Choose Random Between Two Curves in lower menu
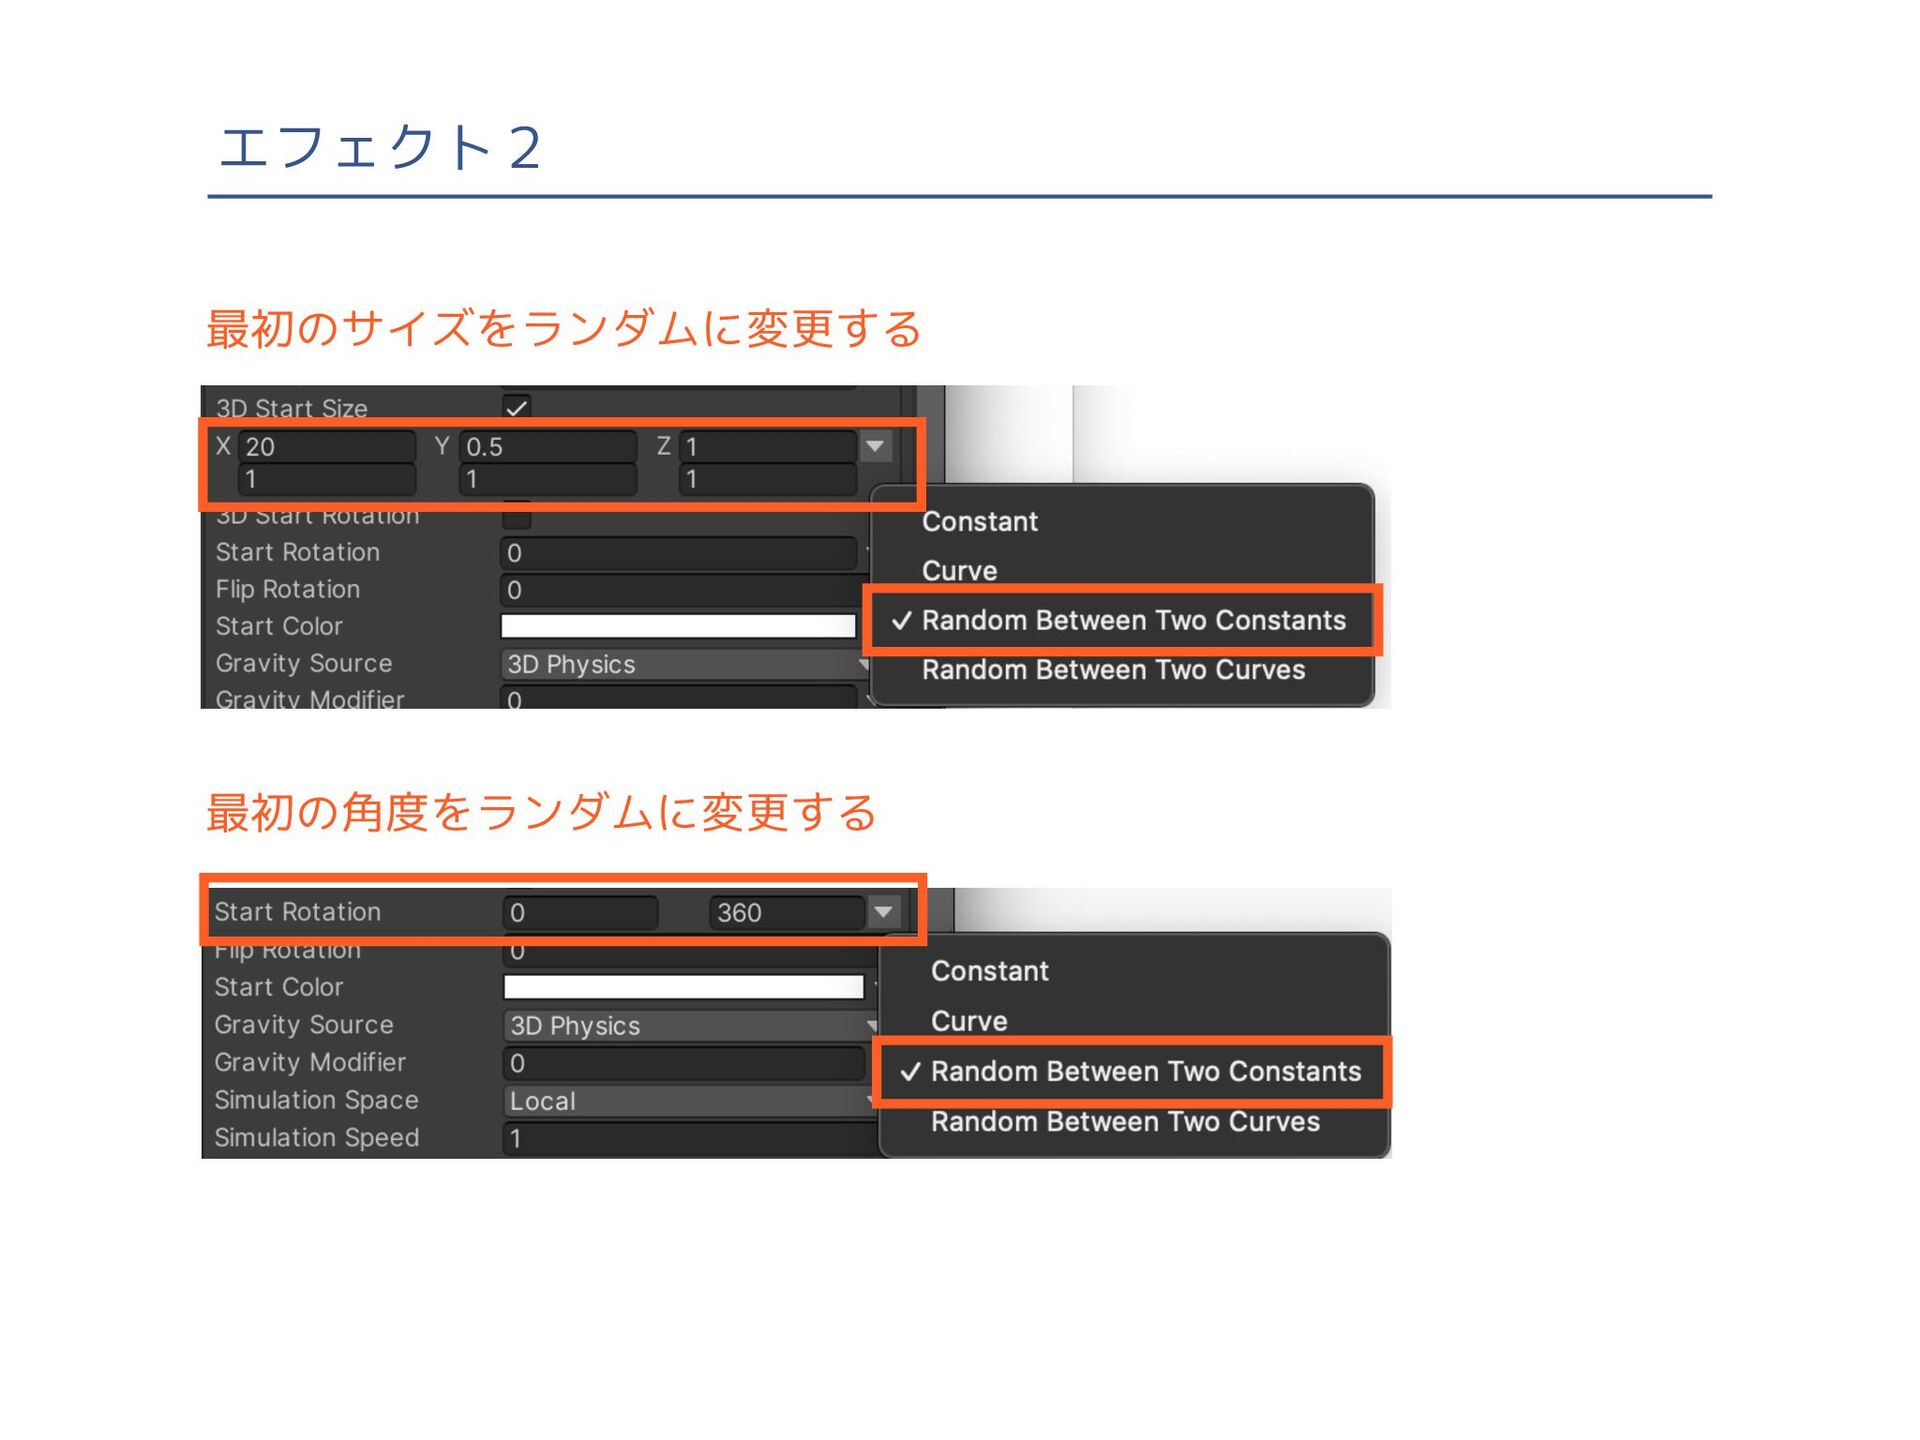1920x1440 pixels. coord(1125,1122)
